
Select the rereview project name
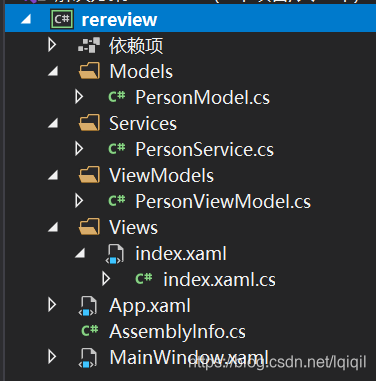click(119, 20)
